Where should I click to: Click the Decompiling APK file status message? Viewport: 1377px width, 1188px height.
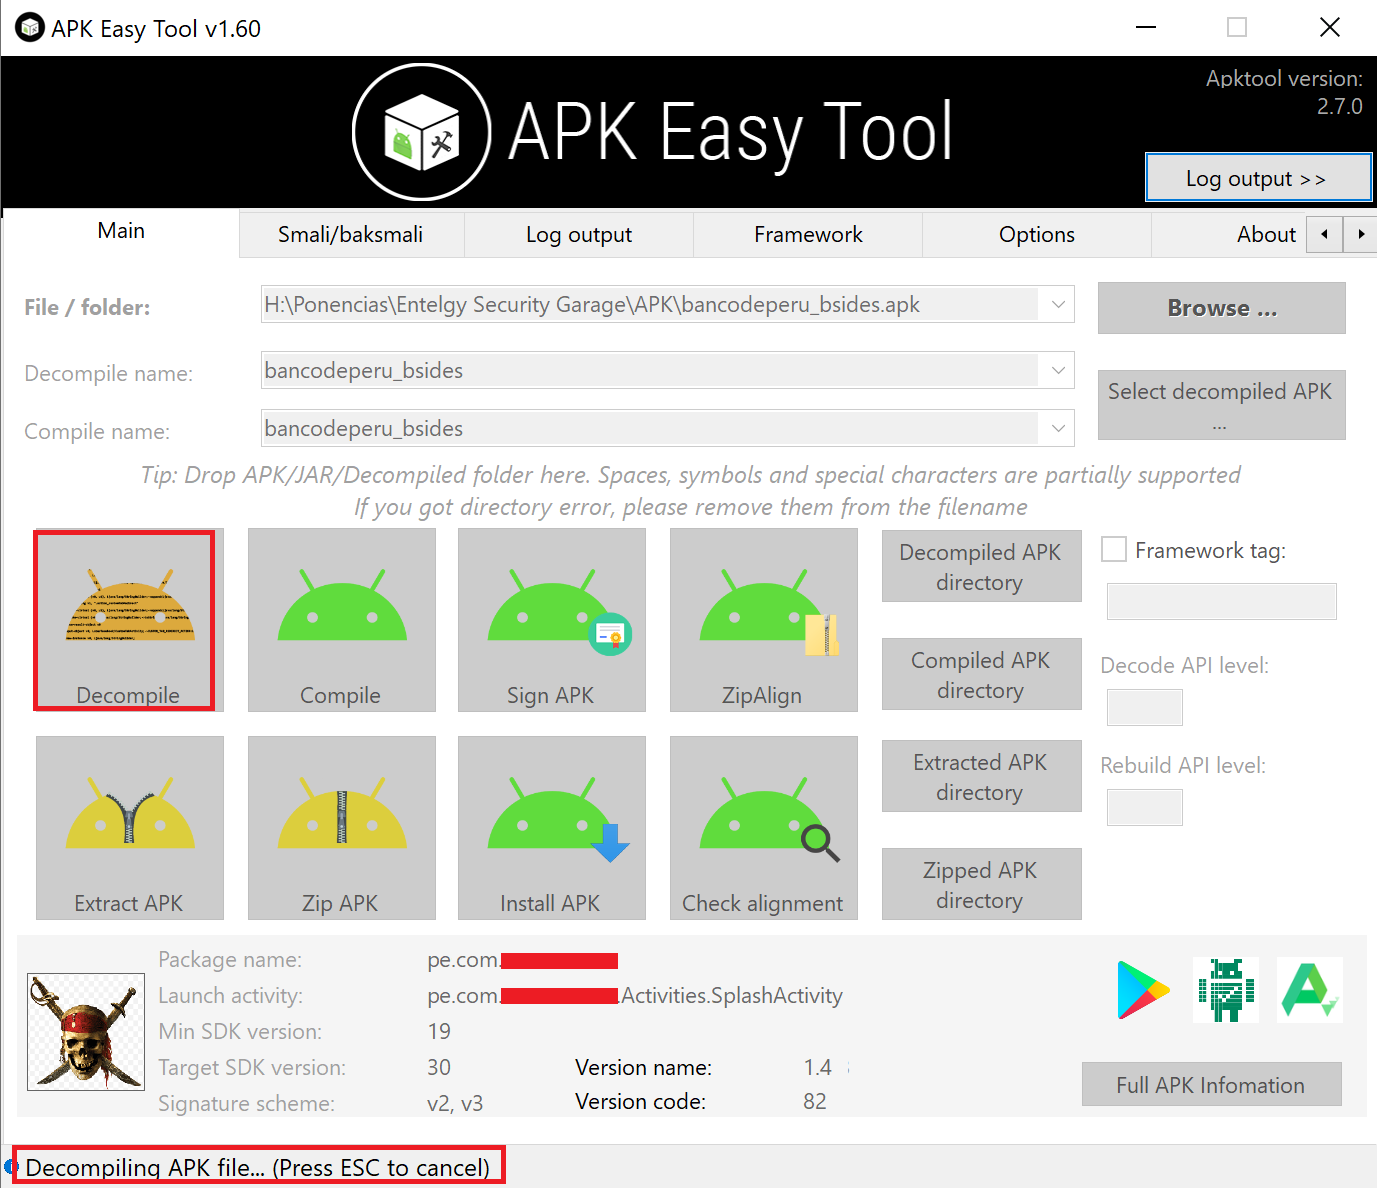pos(258,1167)
